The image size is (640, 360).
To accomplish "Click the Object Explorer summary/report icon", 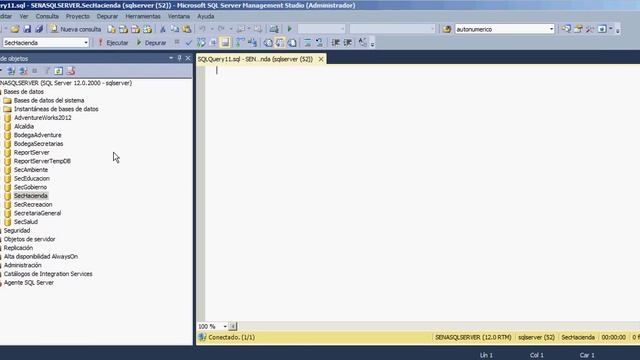I will pos(71,71).
